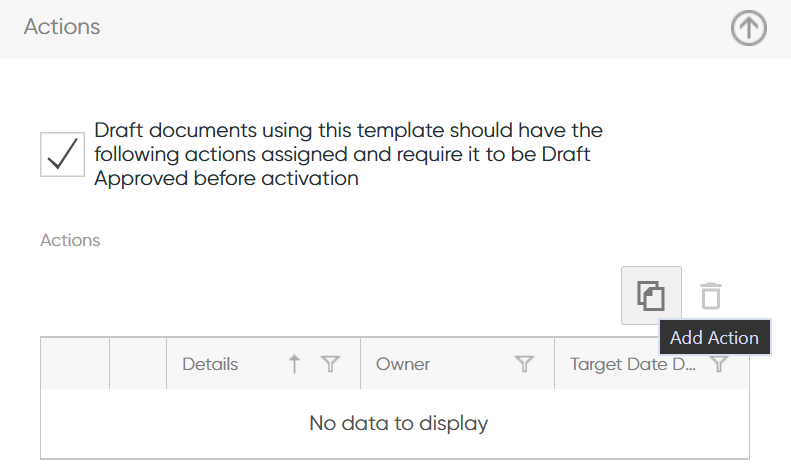Click the Target Date D... column header

(x=633, y=364)
